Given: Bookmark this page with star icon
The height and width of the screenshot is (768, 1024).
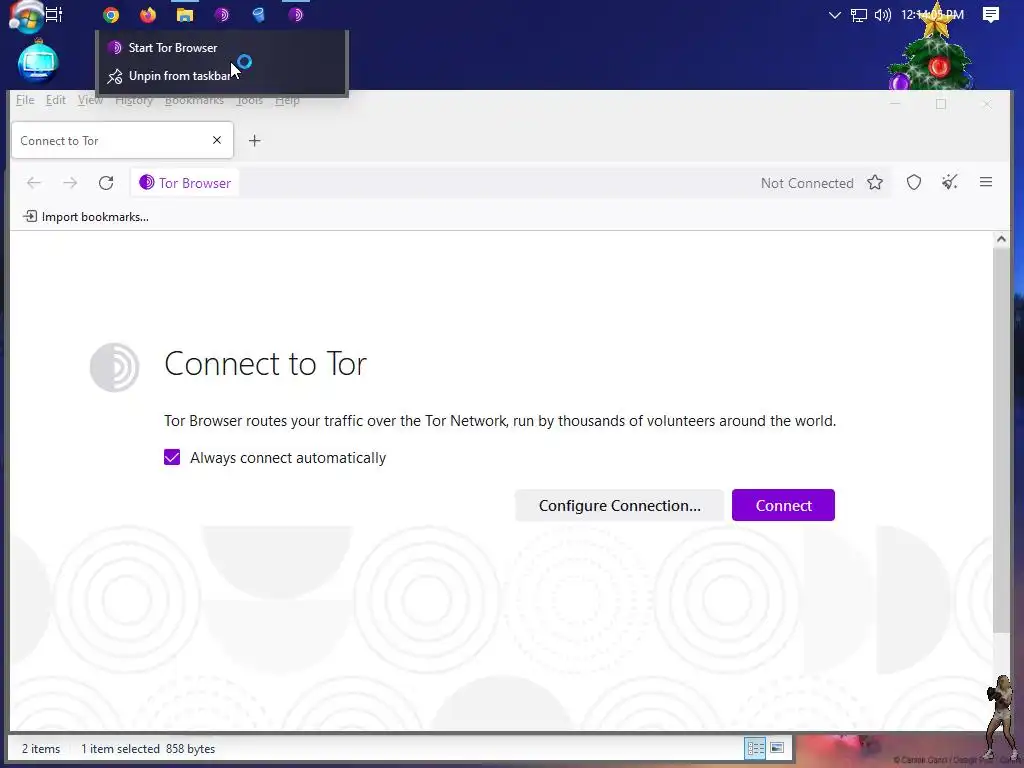Looking at the screenshot, I should click(x=875, y=183).
